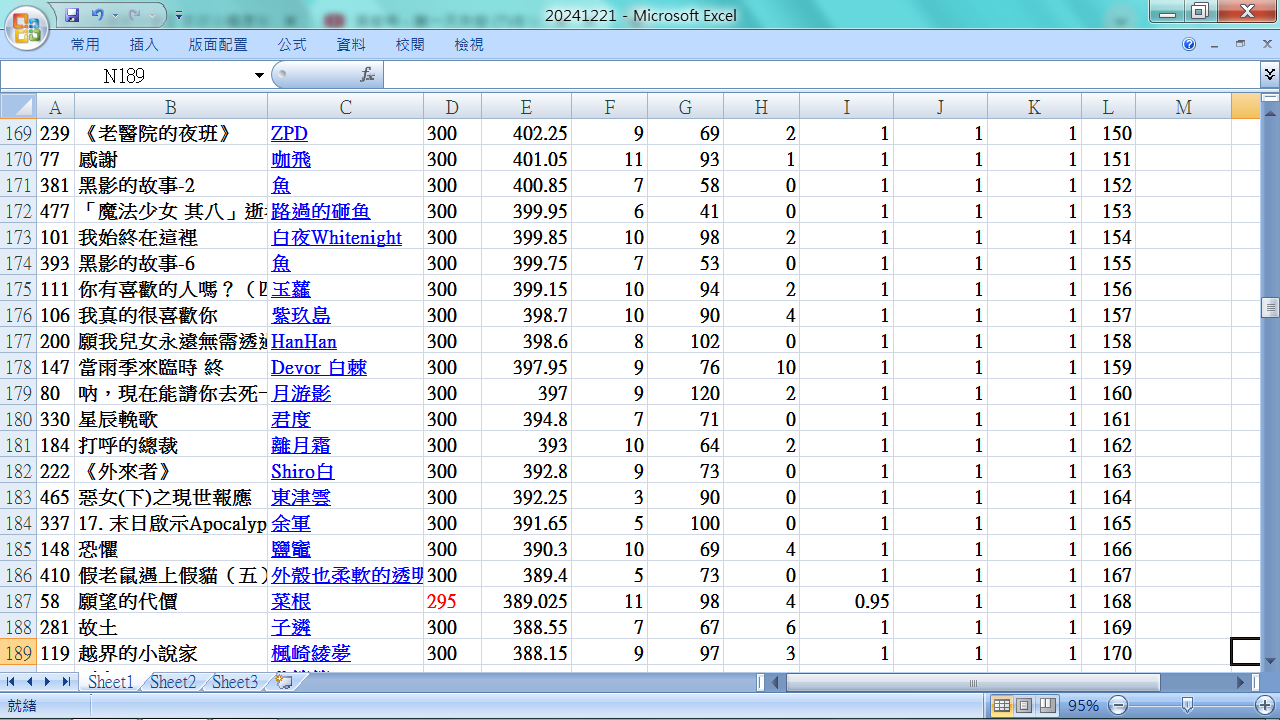Open the redo history dropdown arrow
The width and height of the screenshot is (1280, 720).
154,15
